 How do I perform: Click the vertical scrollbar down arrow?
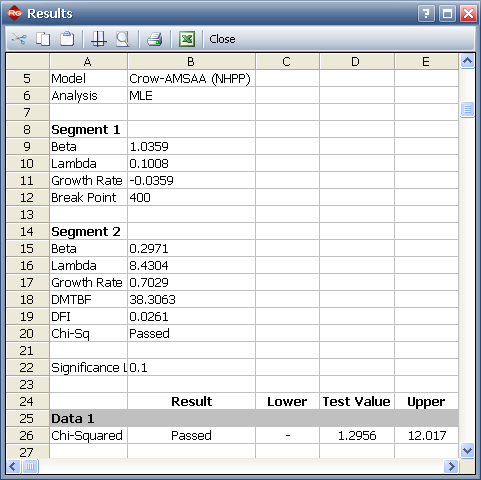[467, 451]
